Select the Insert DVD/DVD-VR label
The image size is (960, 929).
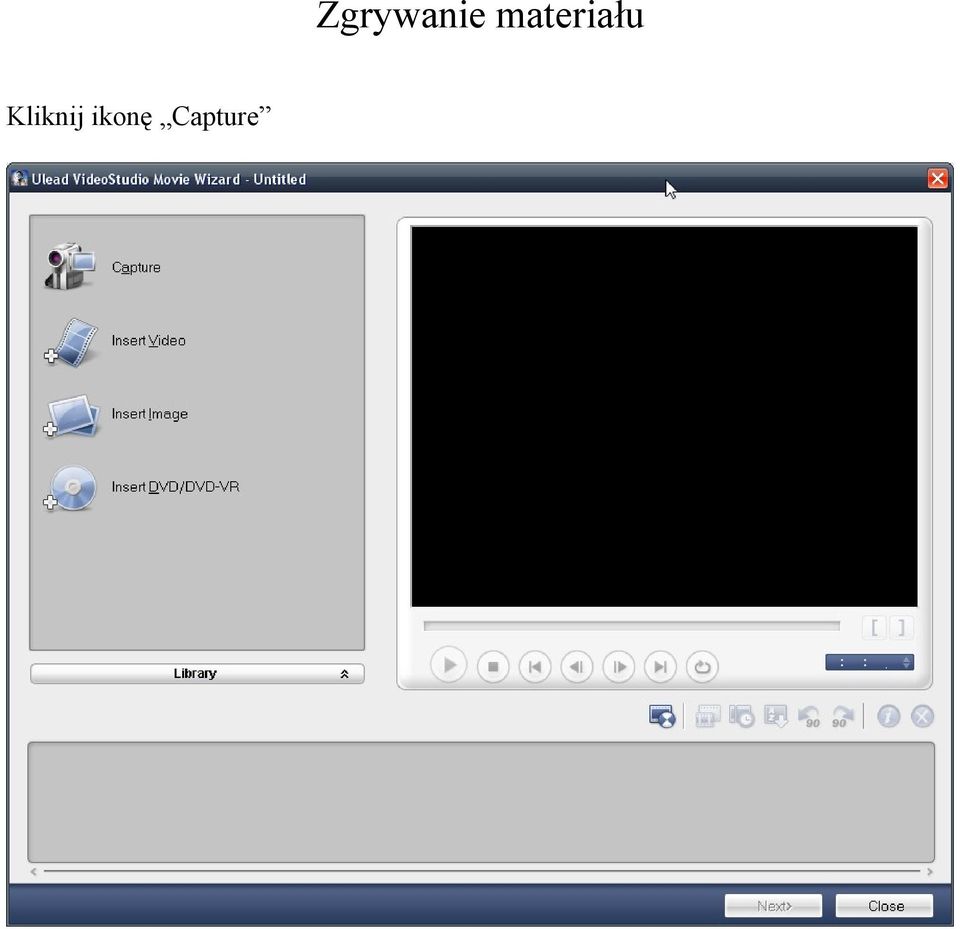point(175,487)
